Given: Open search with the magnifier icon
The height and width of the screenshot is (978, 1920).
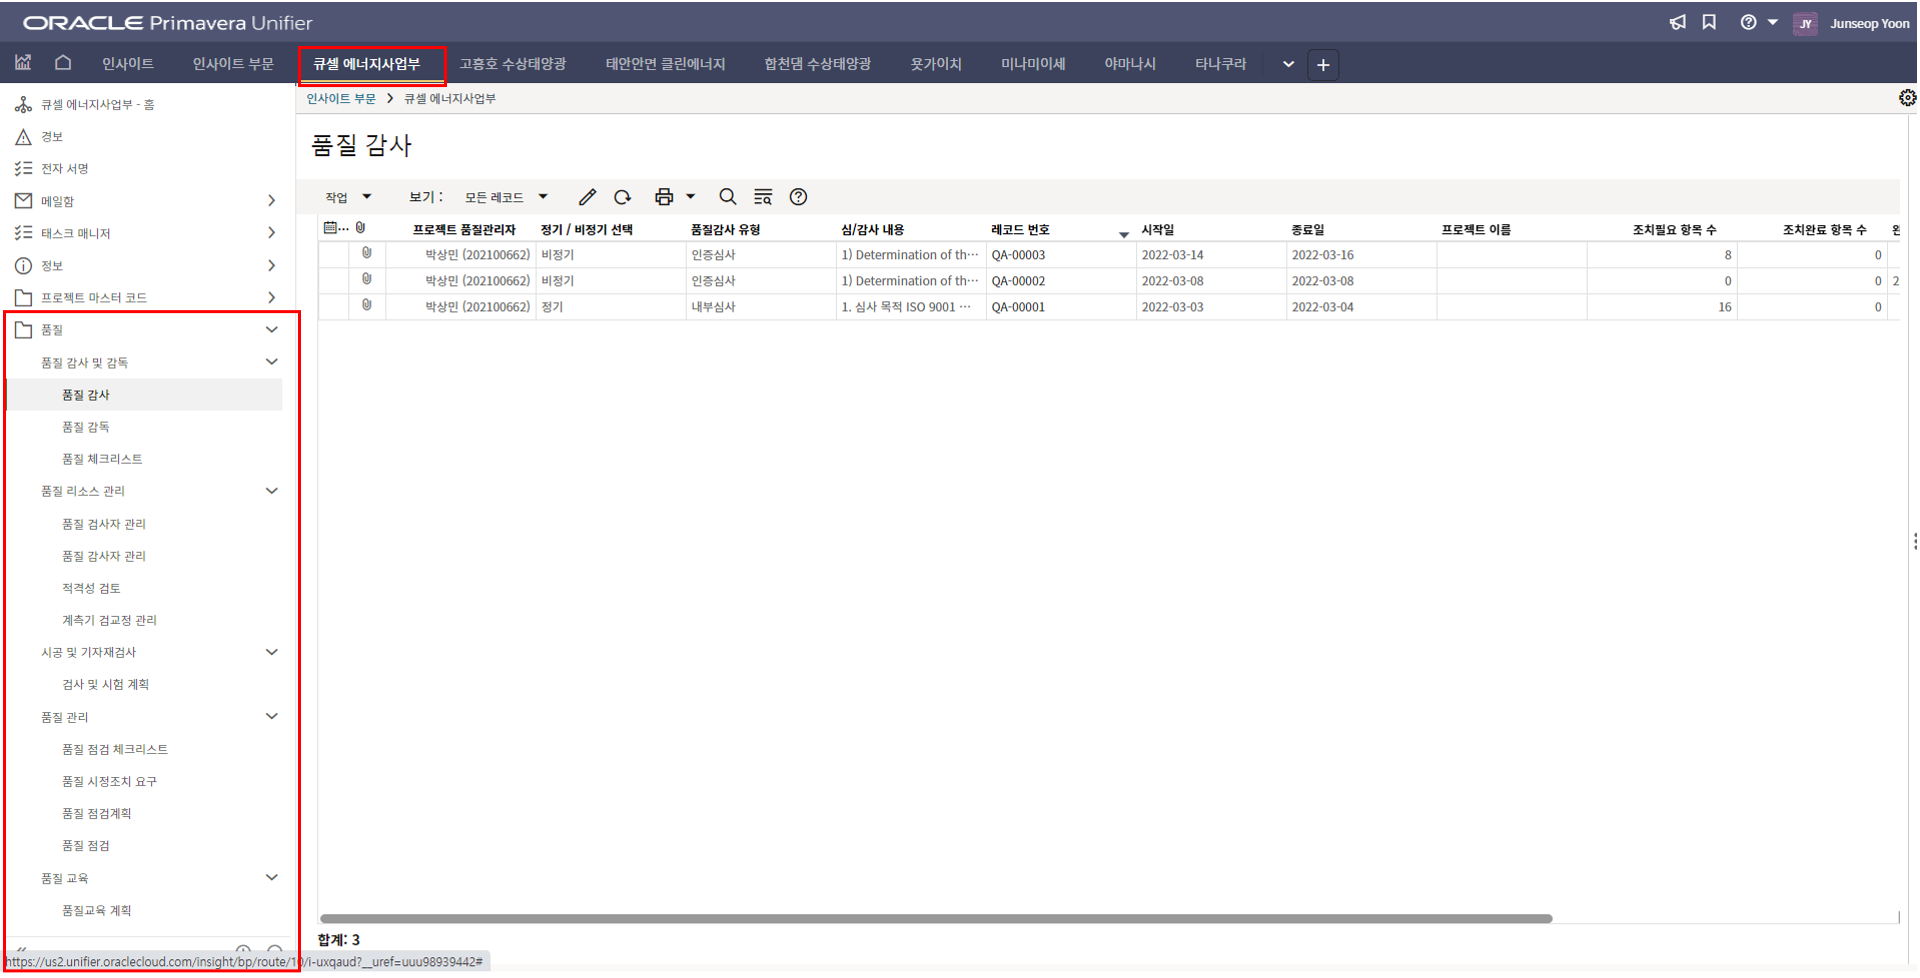Looking at the screenshot, I should tap(727, 197).
